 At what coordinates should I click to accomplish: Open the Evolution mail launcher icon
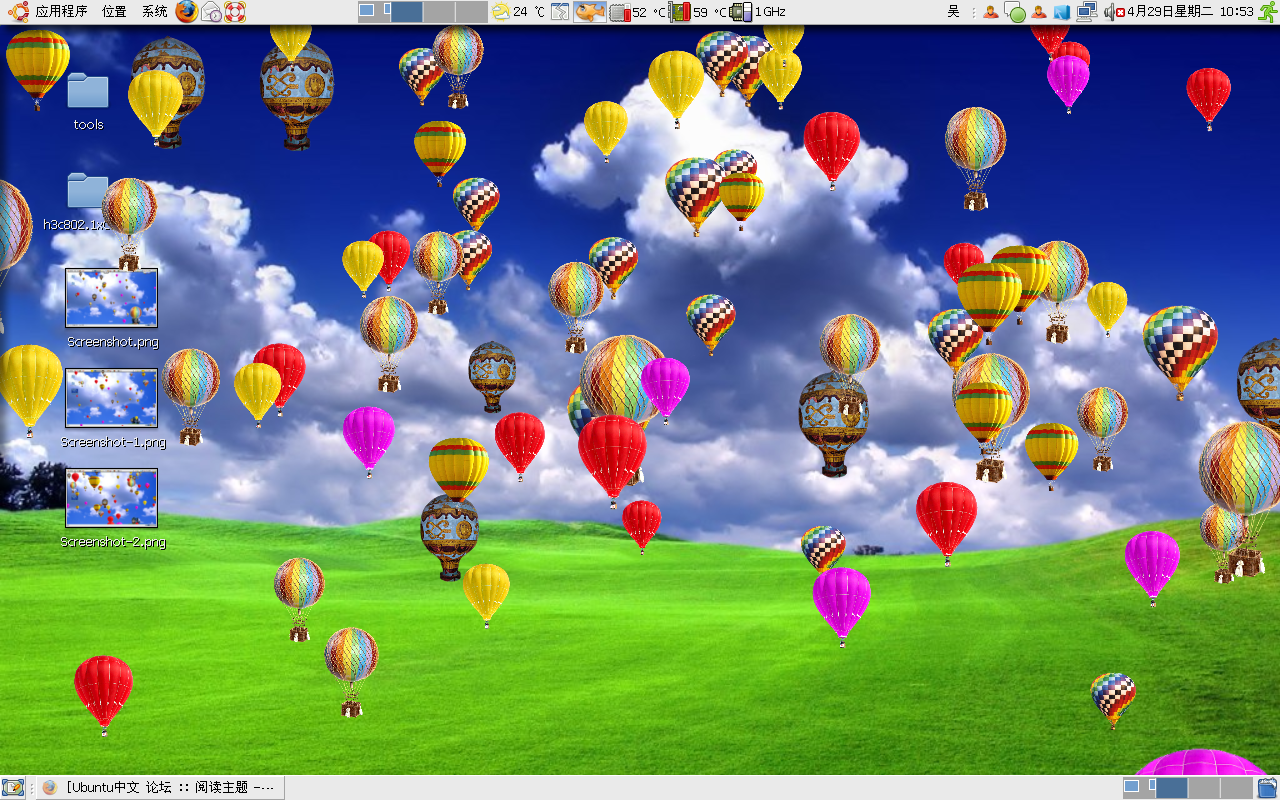point(211,12)
